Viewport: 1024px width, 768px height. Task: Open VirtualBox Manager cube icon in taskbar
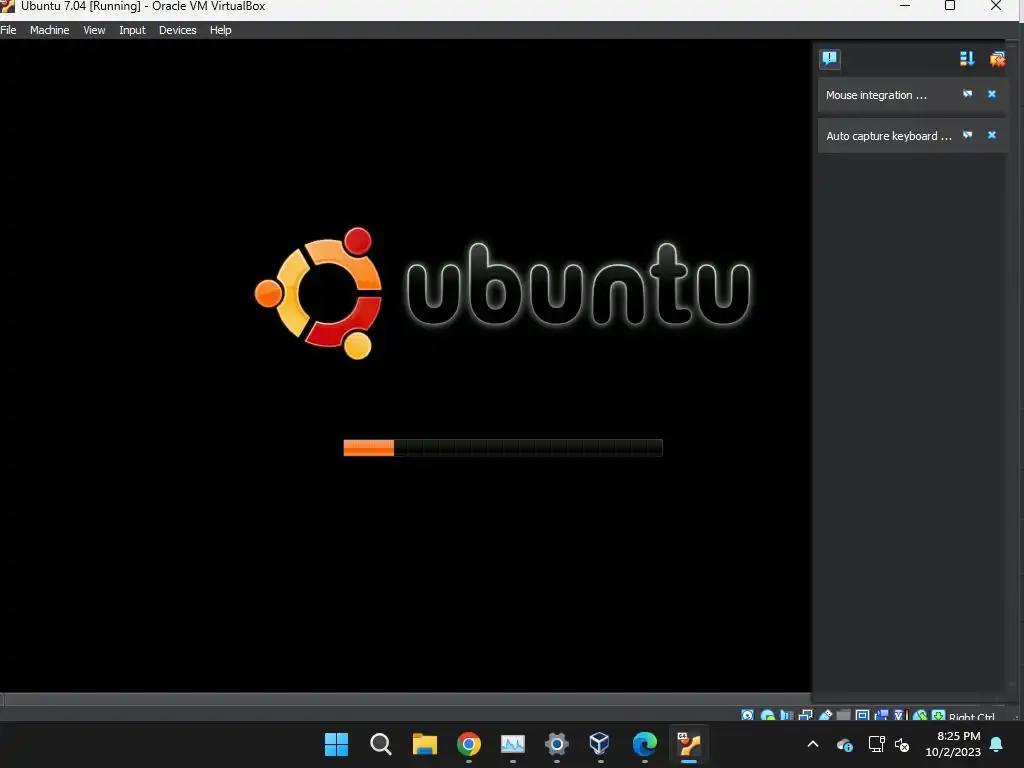(x=600, y=744)
